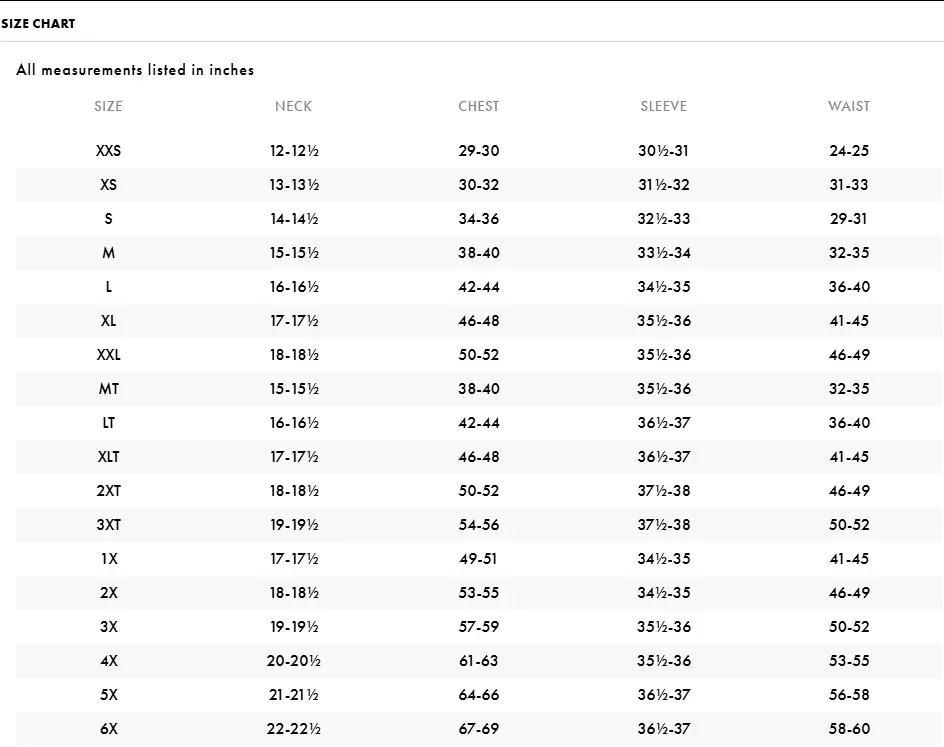Click the 34-36 chest measurement
The height and width of the screenshot is (747, 944).
[x=479, y=219]
